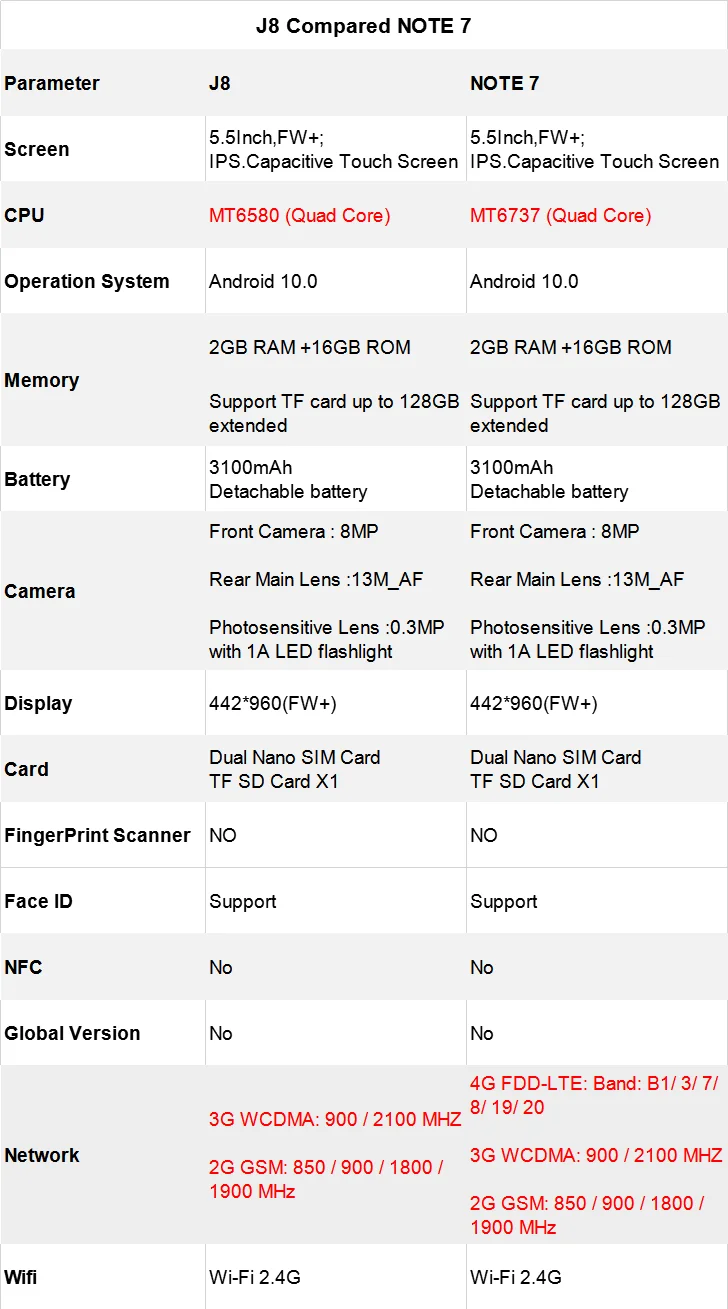This screenshot has width=728, height=1309.
Task: Click J8's Face ID Support cell
Action: pos(336,901)
